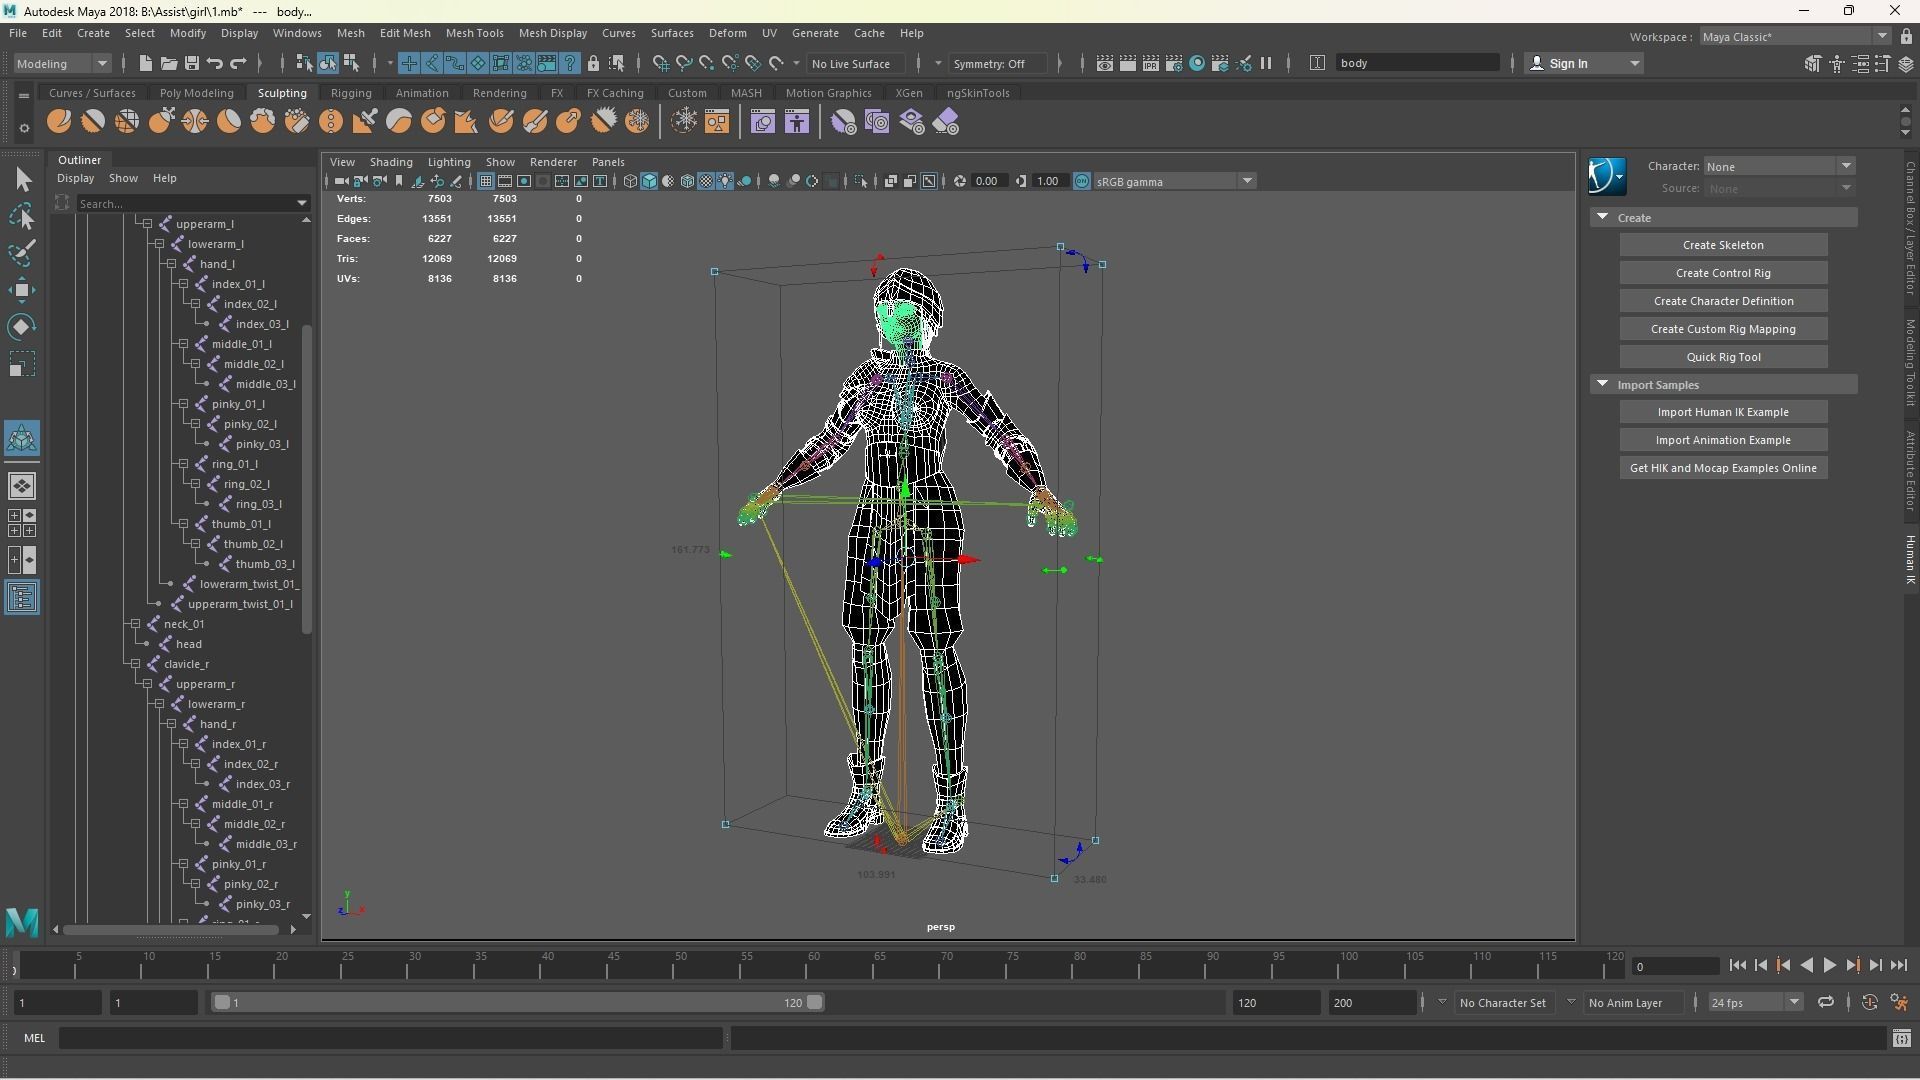Click the Save scene icon
Viewport: 1920px width, 1080px height.
point(192,63)
